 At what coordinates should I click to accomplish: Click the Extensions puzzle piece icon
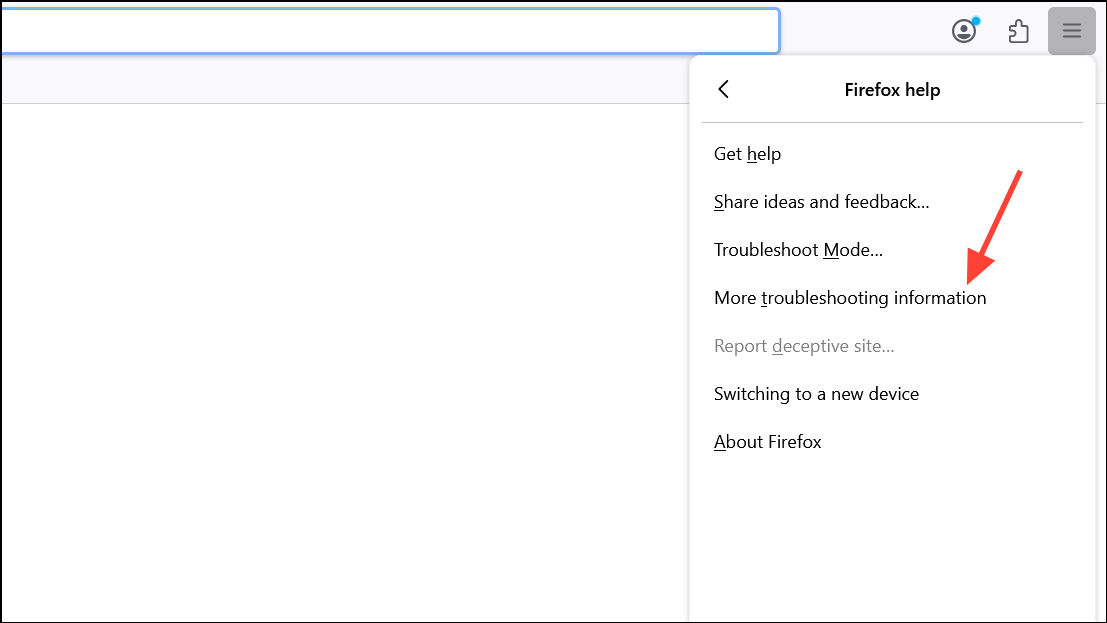[1018, 32]
